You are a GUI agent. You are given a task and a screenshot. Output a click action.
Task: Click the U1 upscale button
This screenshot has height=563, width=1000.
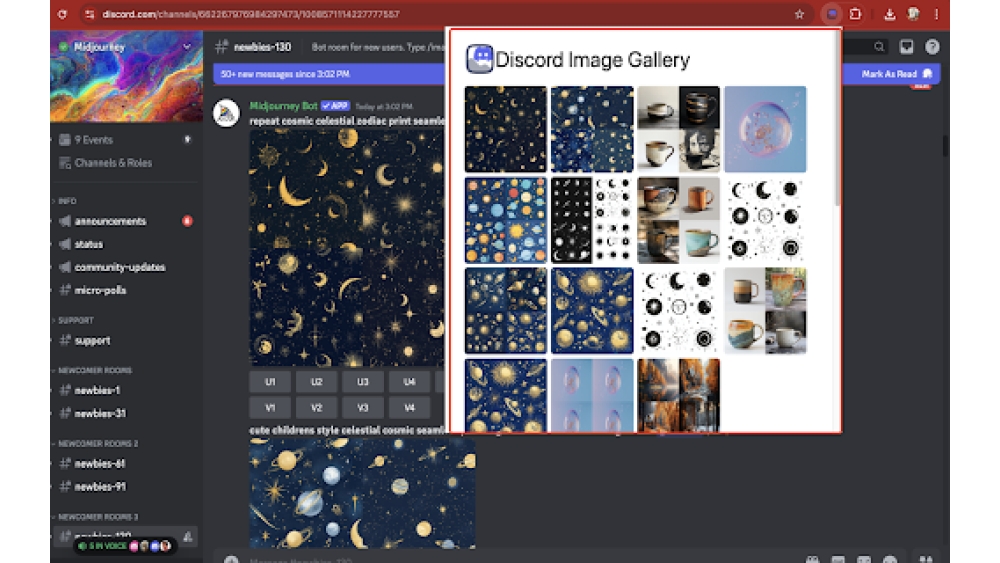[270, 382]
